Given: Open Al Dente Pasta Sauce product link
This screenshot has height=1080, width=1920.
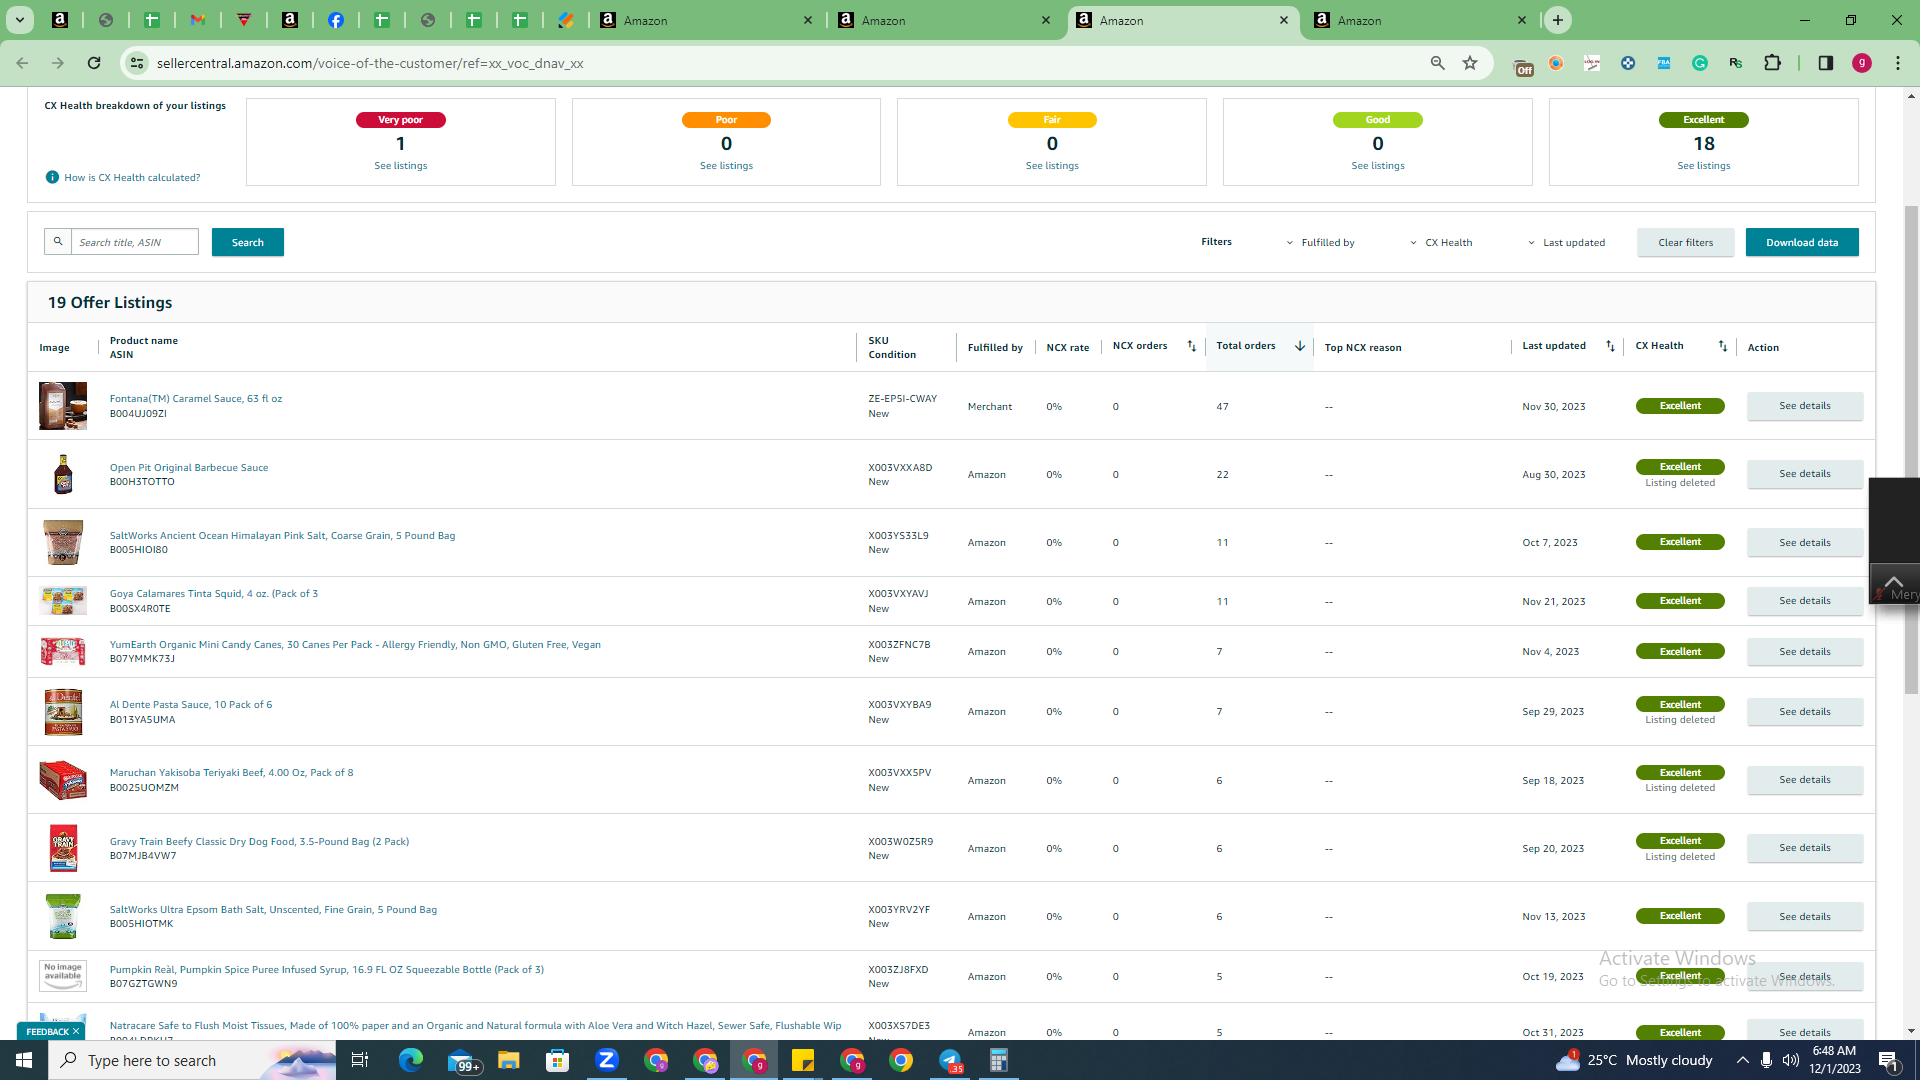Looking at the screenshot, I should coord(191,704).
